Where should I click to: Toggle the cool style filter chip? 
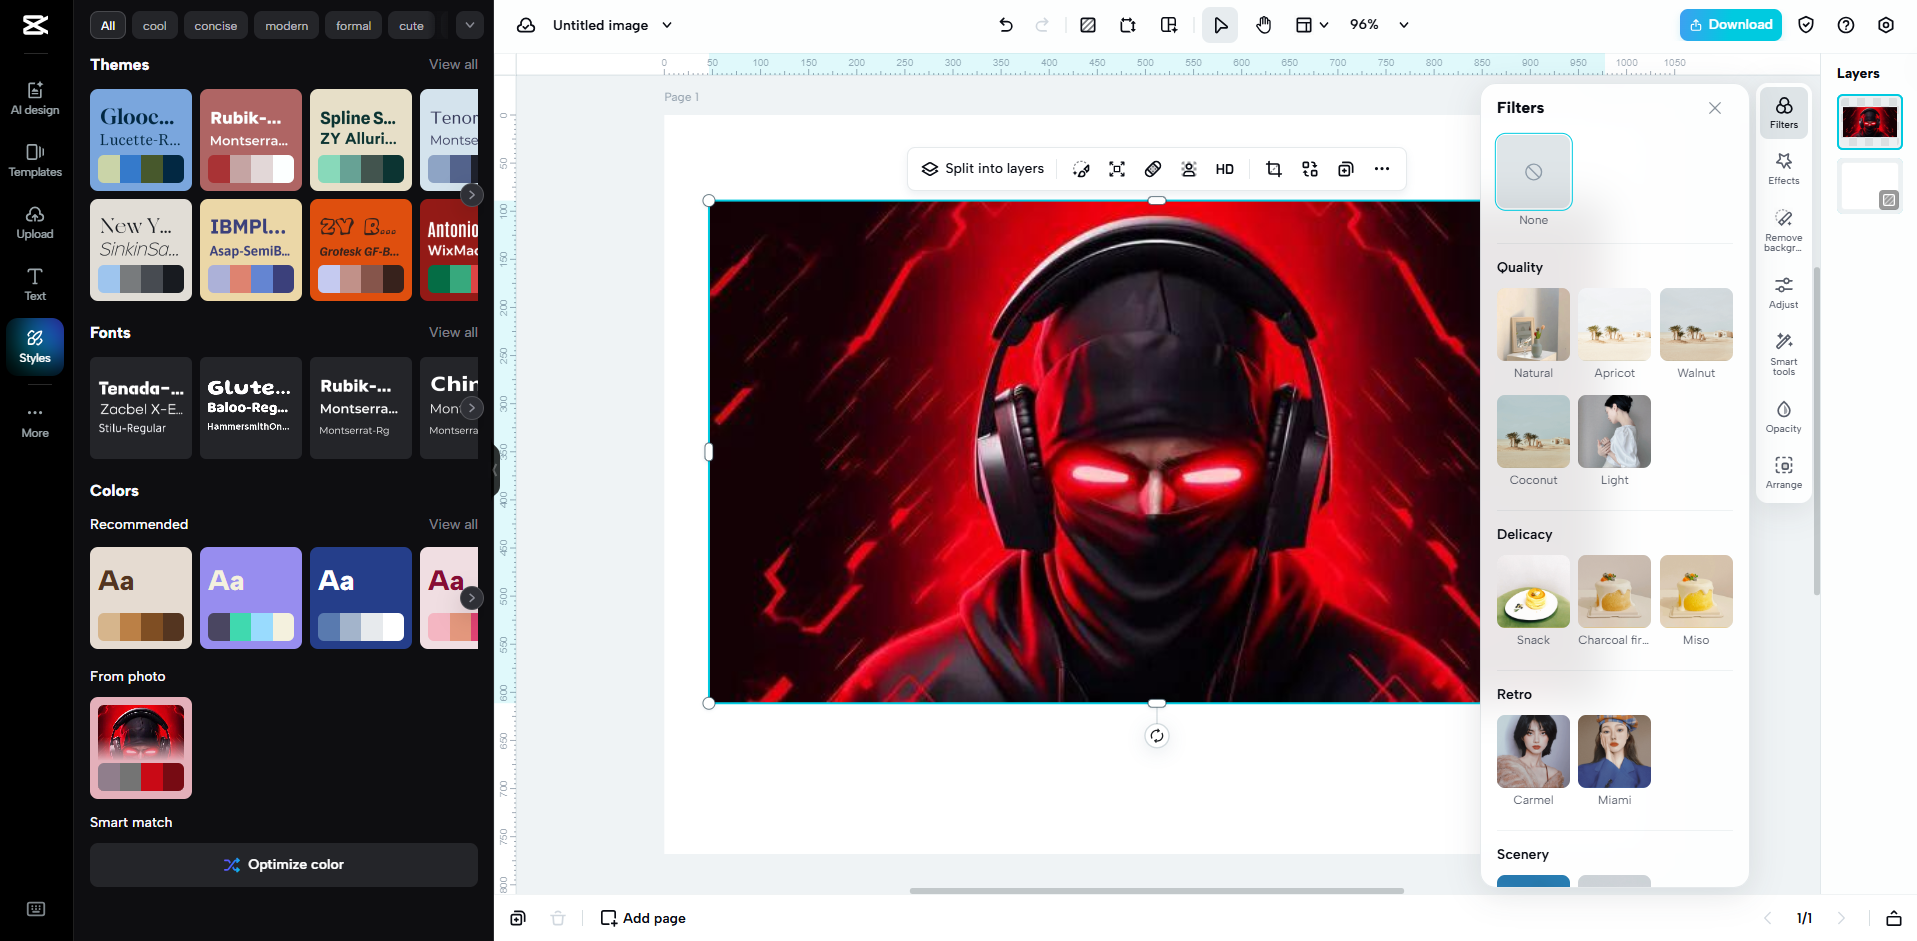[154, 24]
